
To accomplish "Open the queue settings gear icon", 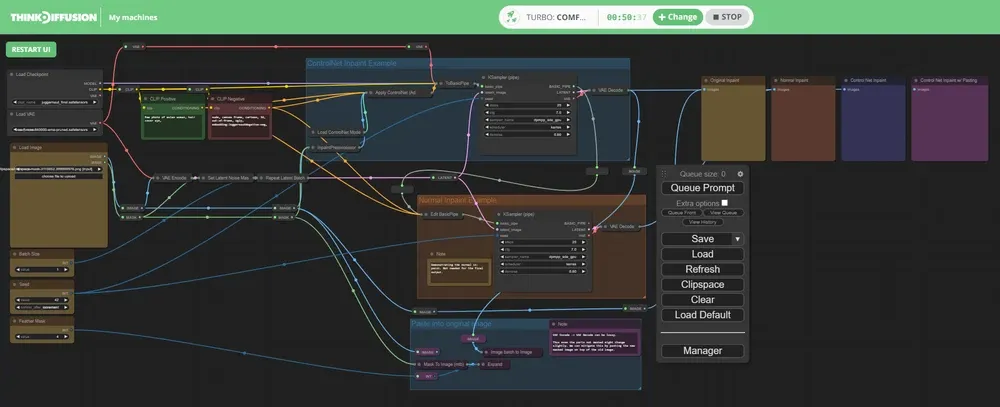I will (x=740, y=174).
